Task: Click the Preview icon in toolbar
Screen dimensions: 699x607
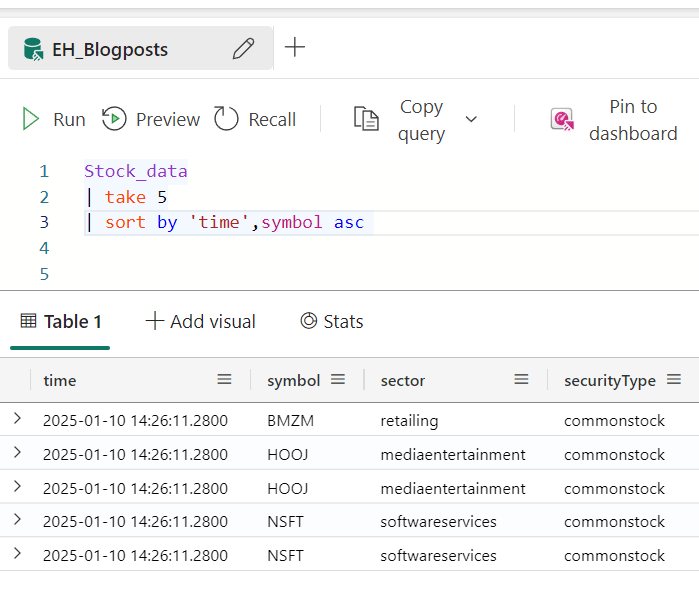Action: (x=114, y=120)
